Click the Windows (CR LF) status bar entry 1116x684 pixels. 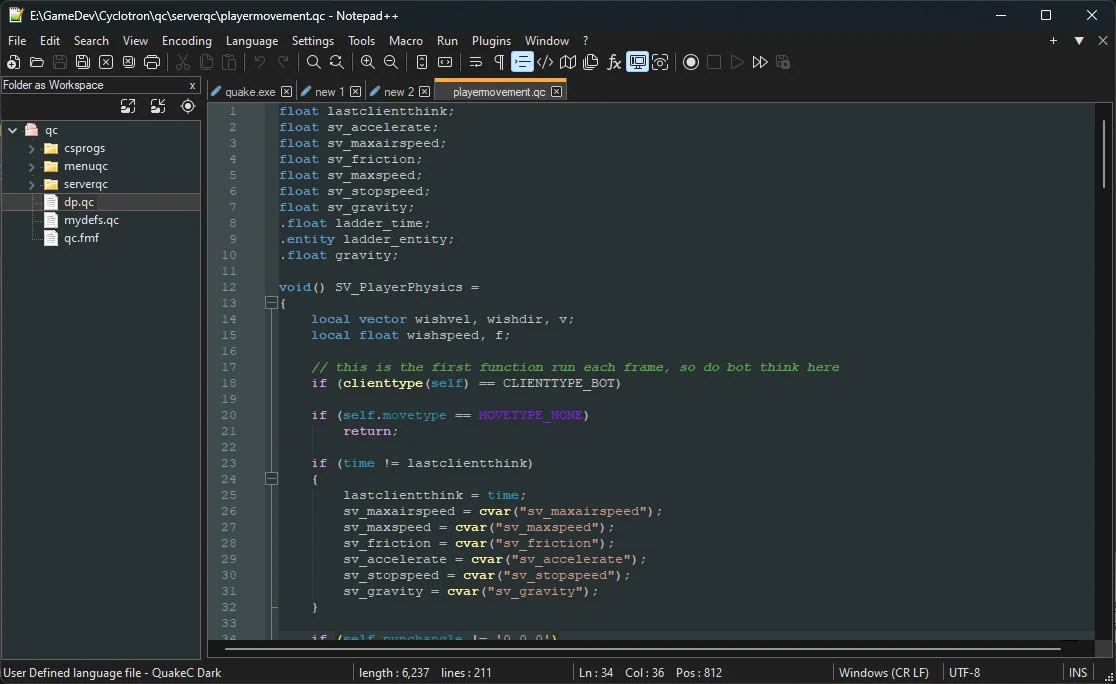[x=884, y=673]
